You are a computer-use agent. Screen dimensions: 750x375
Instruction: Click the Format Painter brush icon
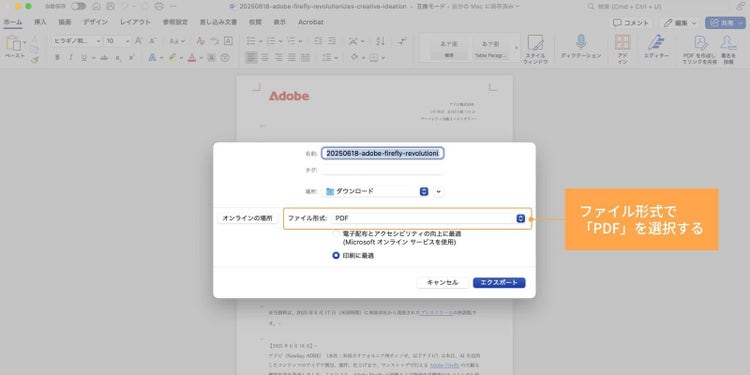(x=34, y=59)
